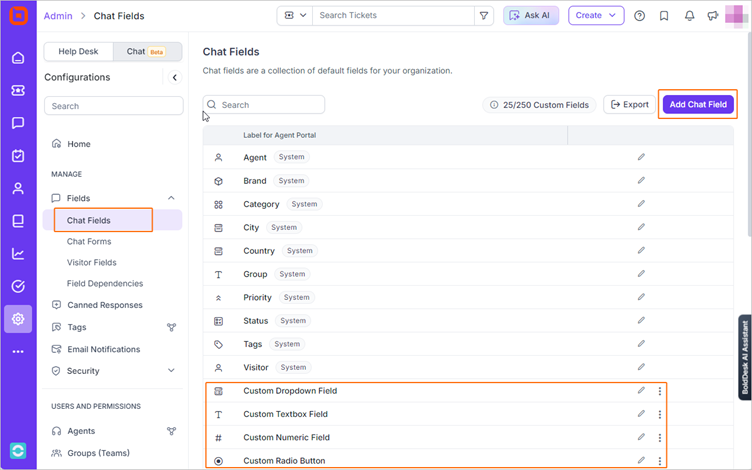The image size is (752, 470).
Task: Open the 25/250 Custom Fields info pill
Action: [539, 105]
